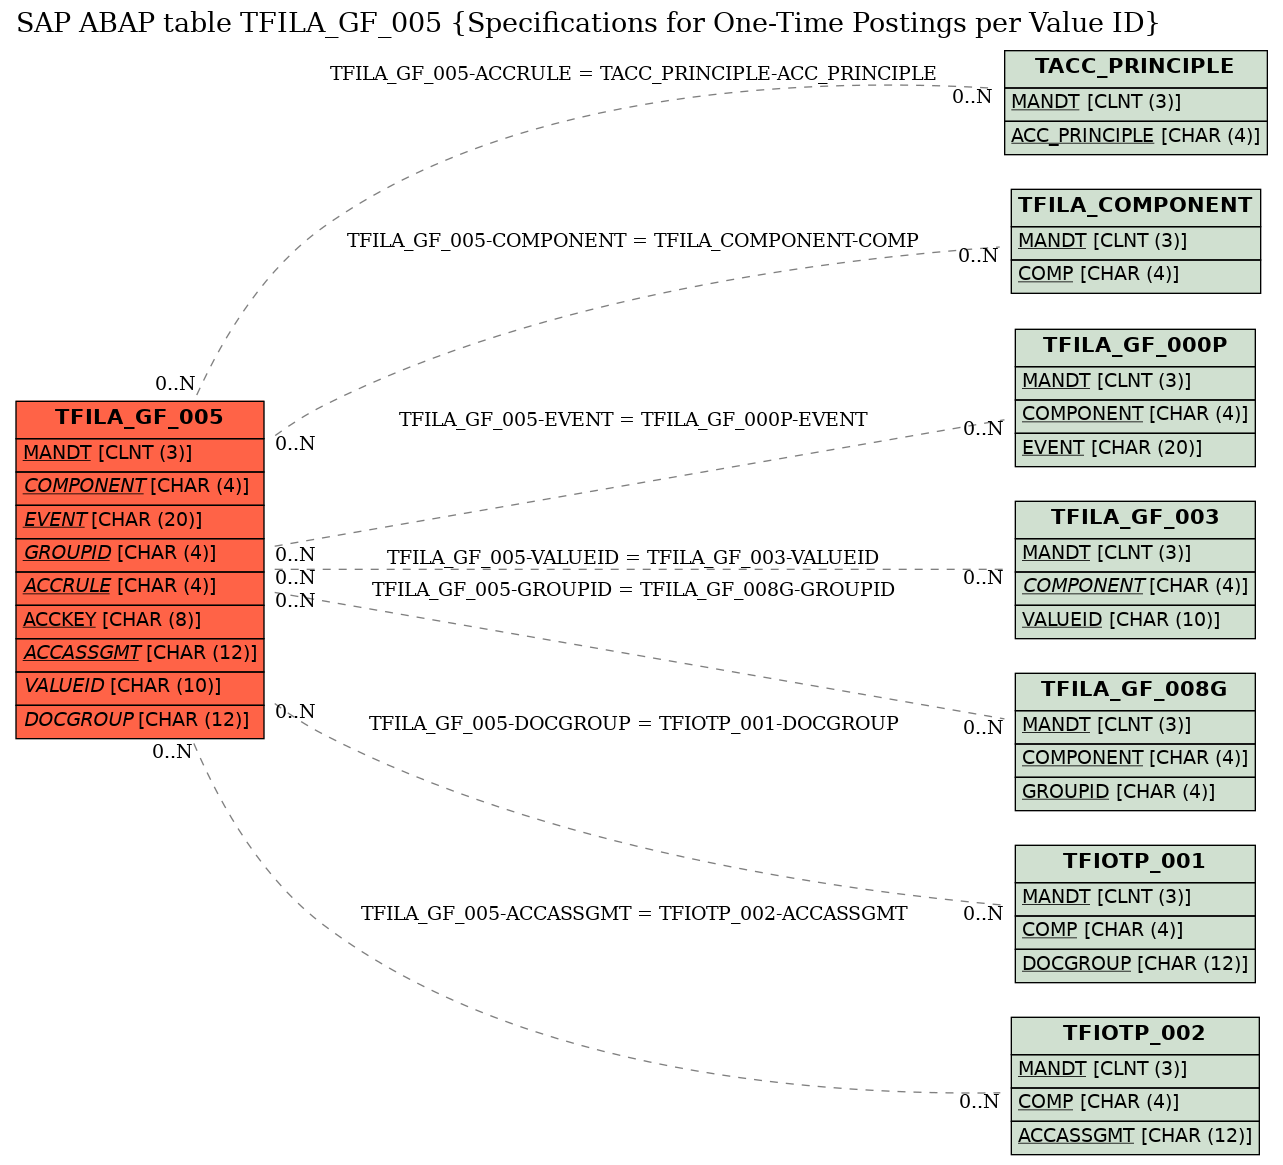
Task: Select MANDT field in TFIOTP_001 table
Action: pos(1135,898)
